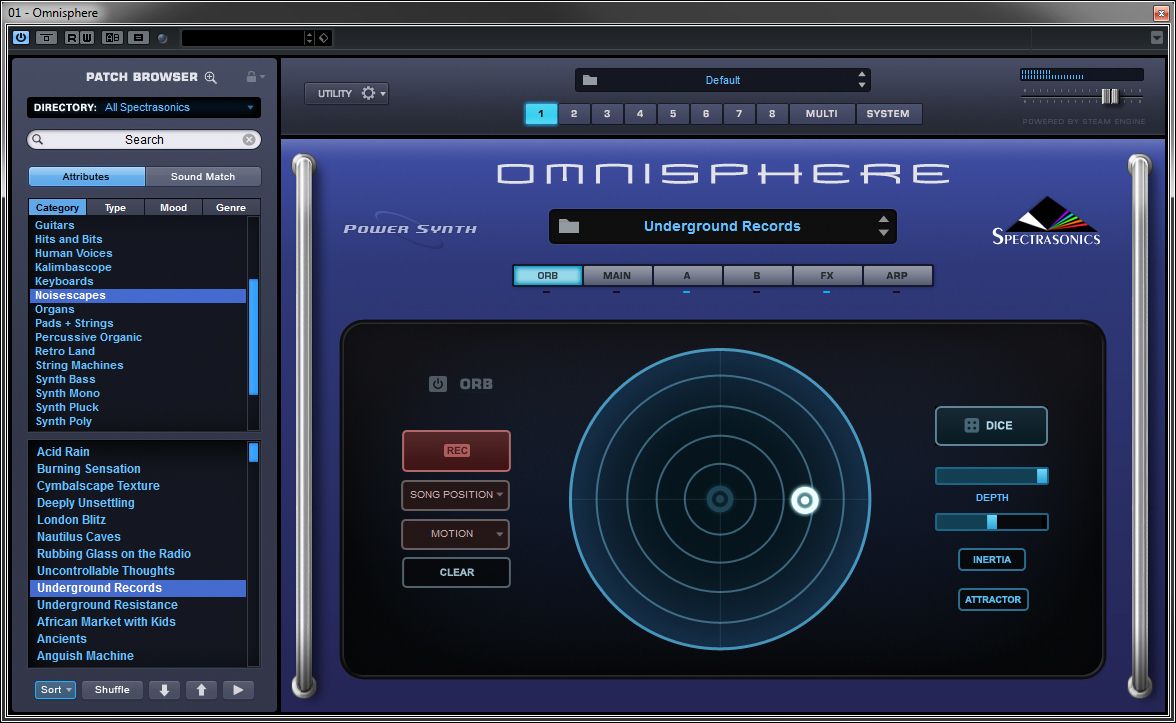Open the layer A page tab

tap(687, 276)
